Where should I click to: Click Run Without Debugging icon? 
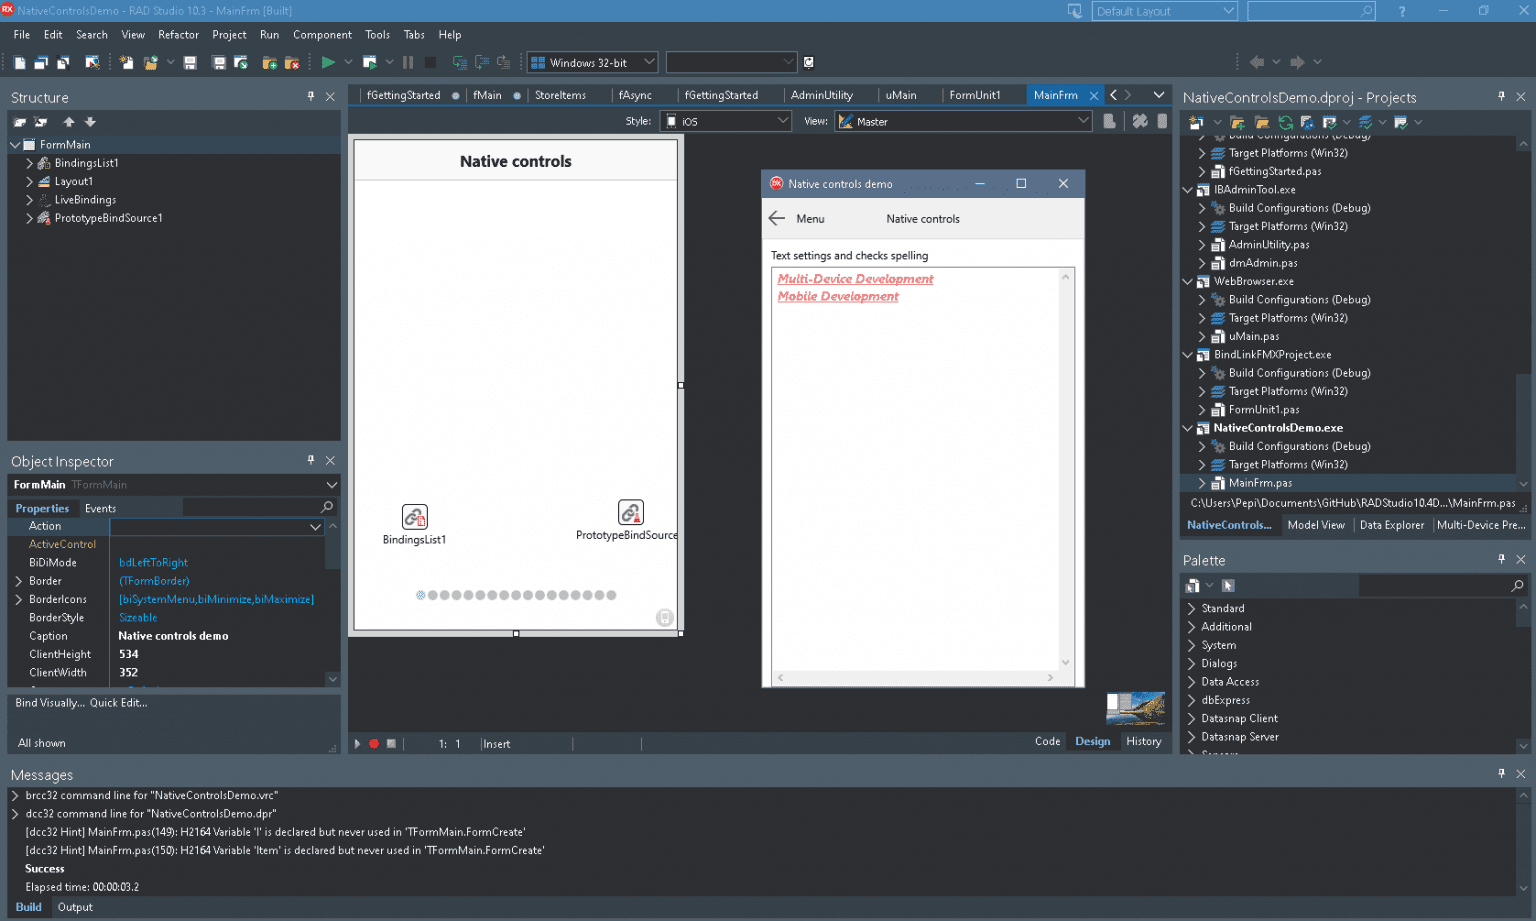click(x=370, y=62)
